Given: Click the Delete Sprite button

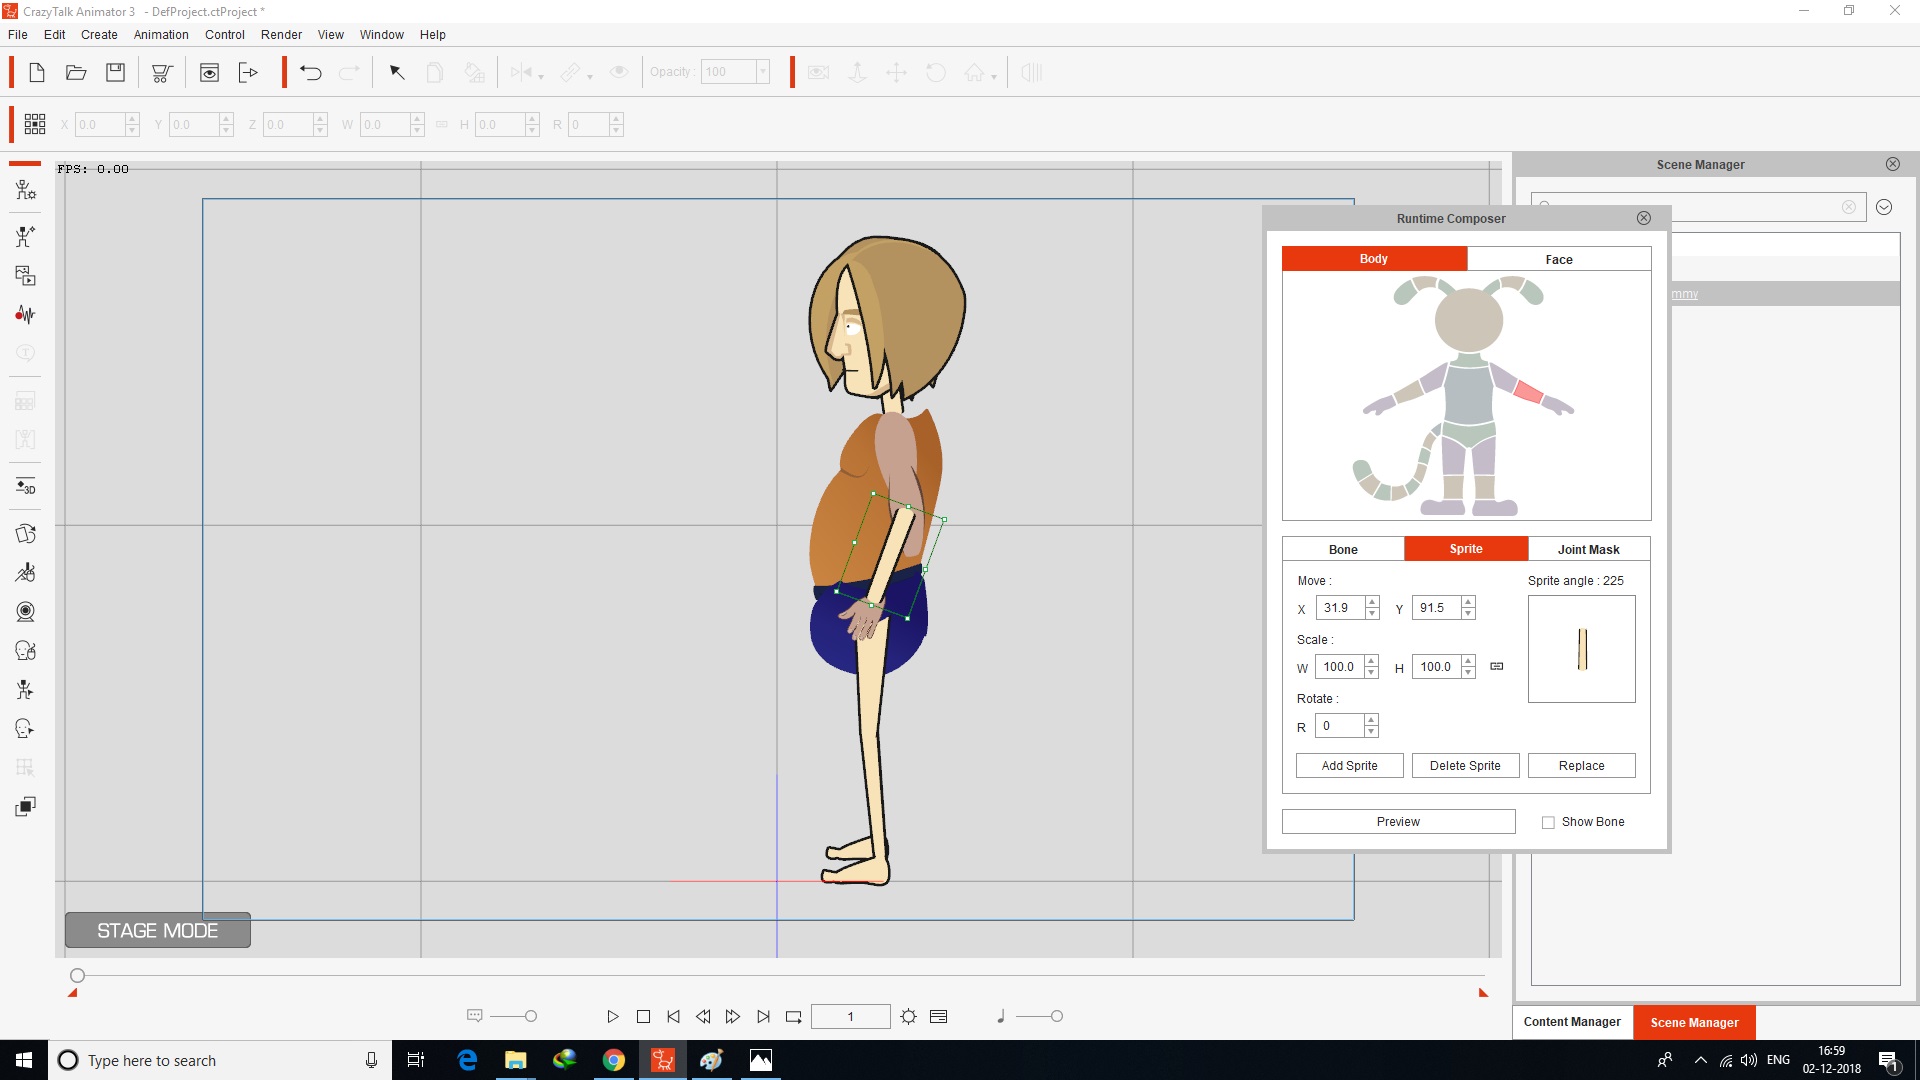Looking at the screenshot, I should pyautogui.click(x=1465, y=766).
